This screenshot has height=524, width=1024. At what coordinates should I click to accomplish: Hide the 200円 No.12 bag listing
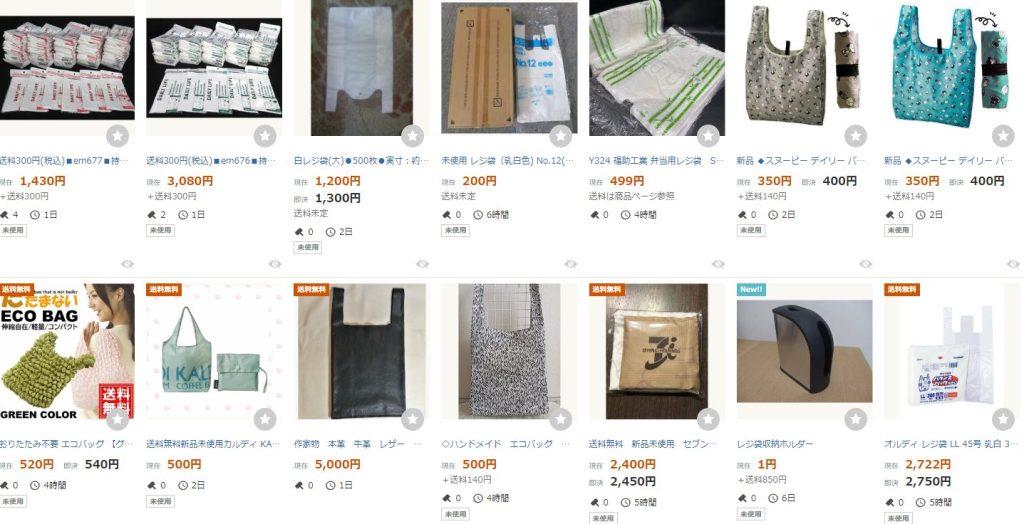(571, 264)
